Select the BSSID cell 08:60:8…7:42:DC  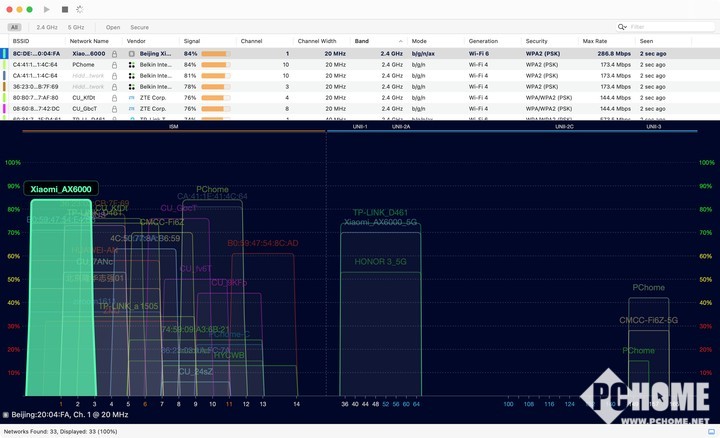tap(36, 109)
